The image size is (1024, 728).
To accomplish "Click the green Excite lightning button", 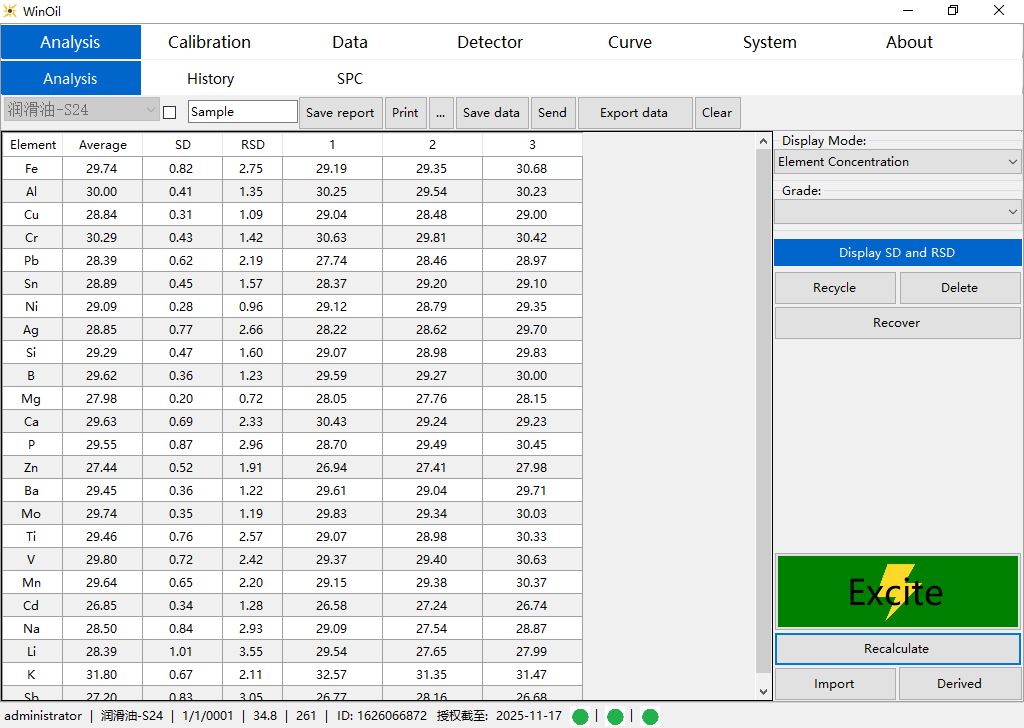I will (897, 592).
